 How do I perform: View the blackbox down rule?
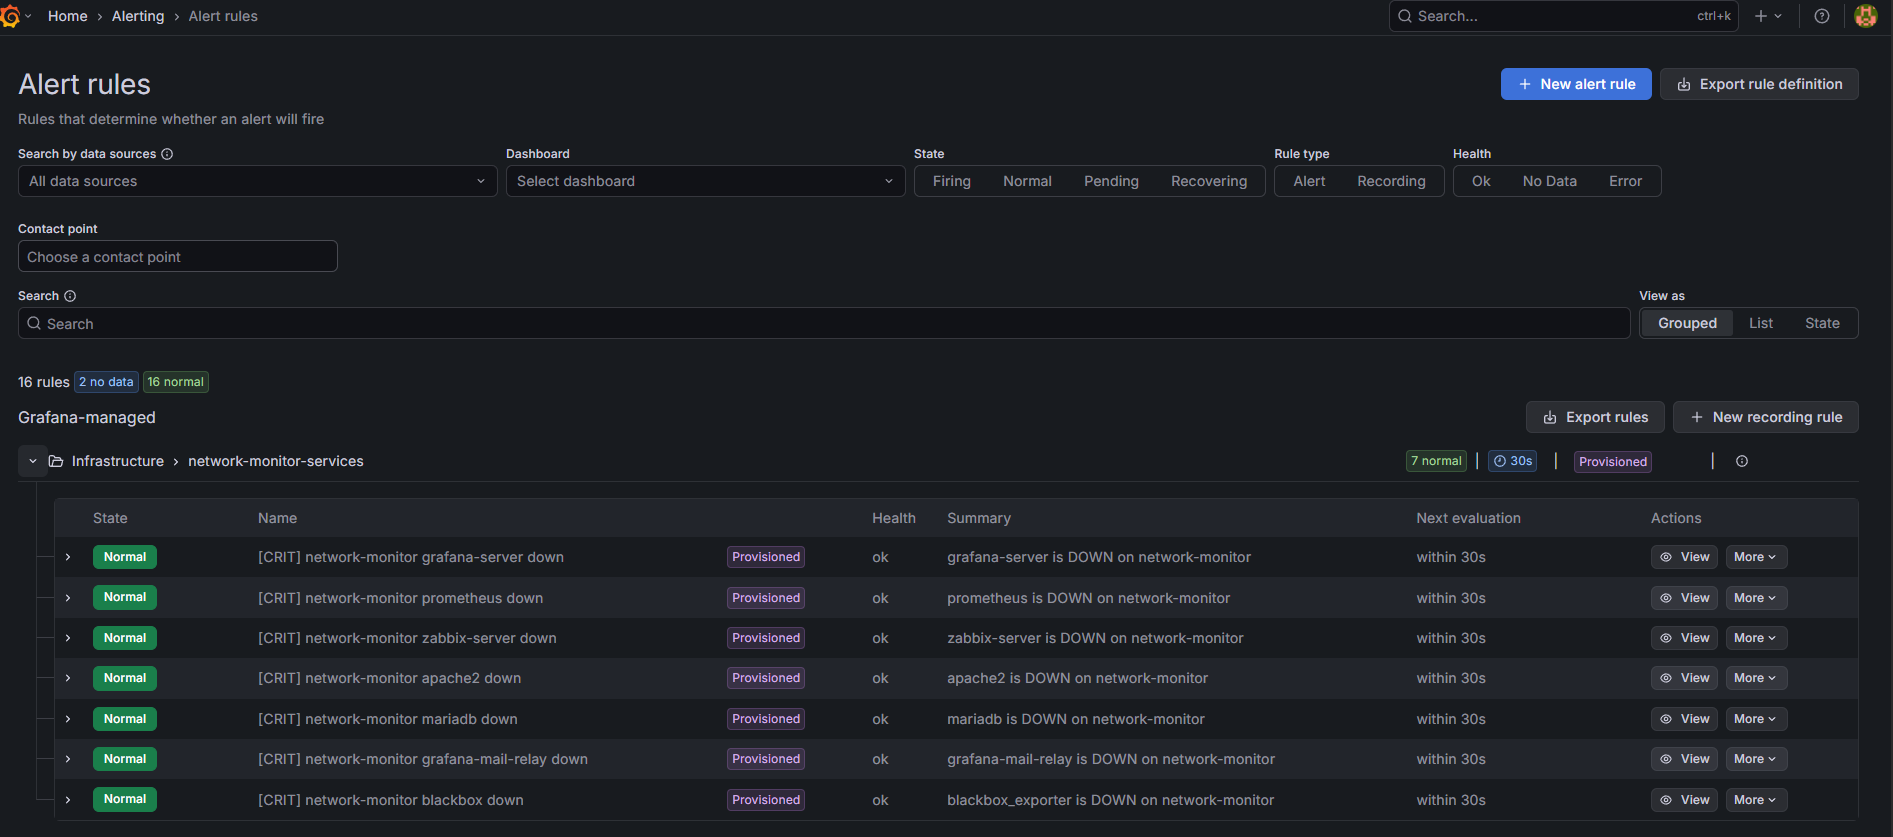(x=1684, y=800)
